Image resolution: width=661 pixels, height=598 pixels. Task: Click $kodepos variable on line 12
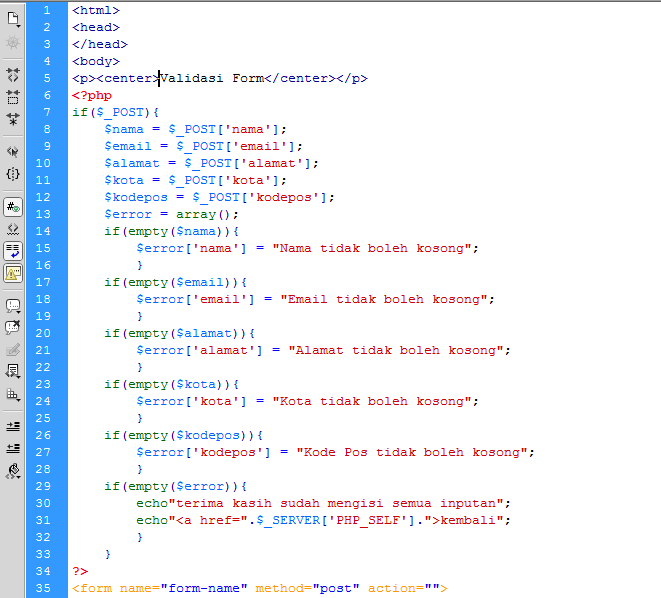136,197
